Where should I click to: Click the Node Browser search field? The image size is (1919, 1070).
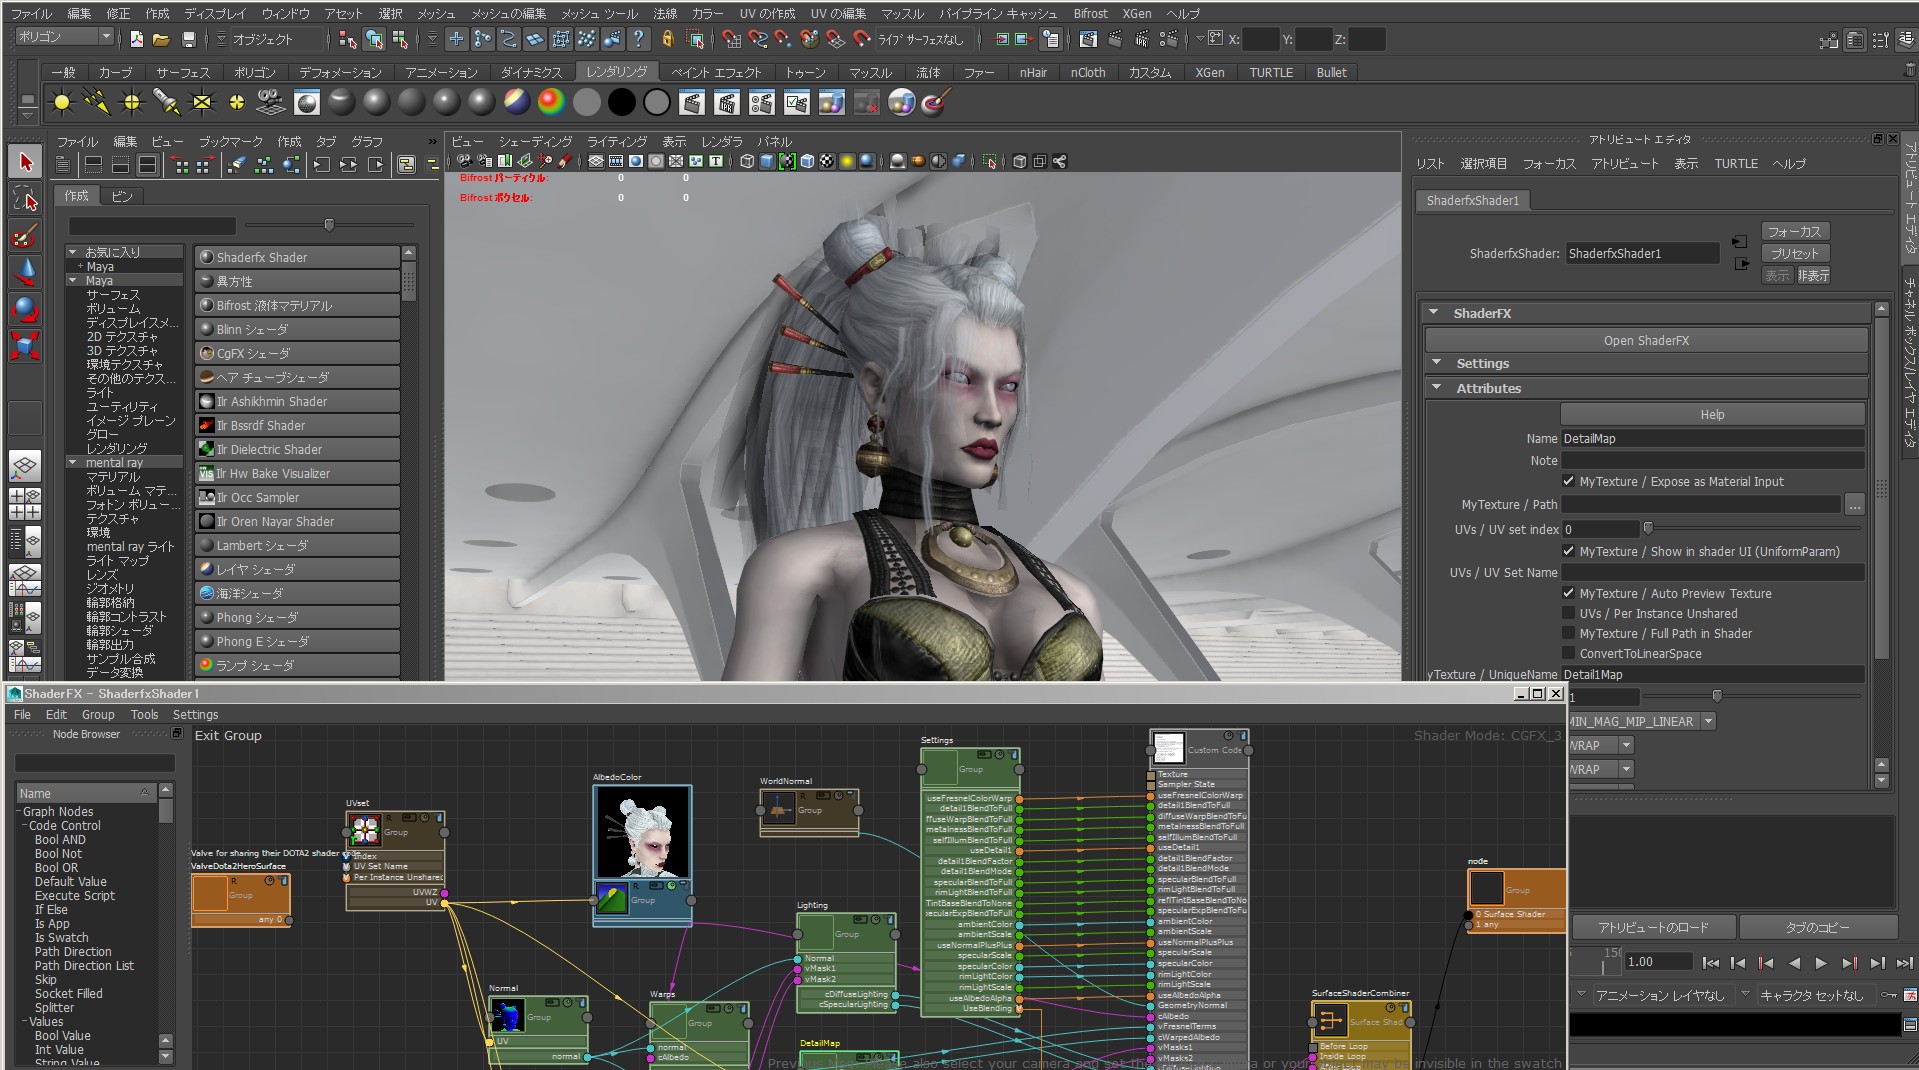click(94, 764)
